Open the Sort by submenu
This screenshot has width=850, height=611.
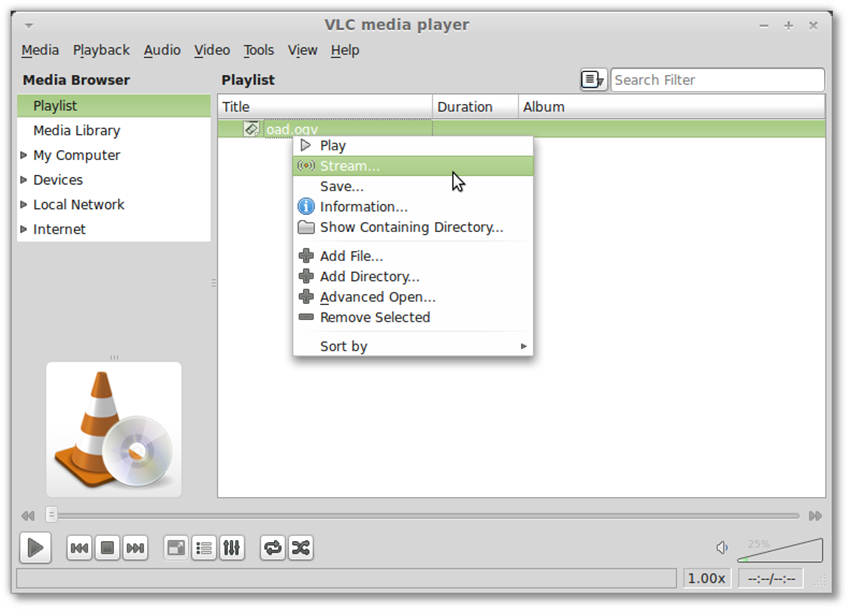pos(413,346)
